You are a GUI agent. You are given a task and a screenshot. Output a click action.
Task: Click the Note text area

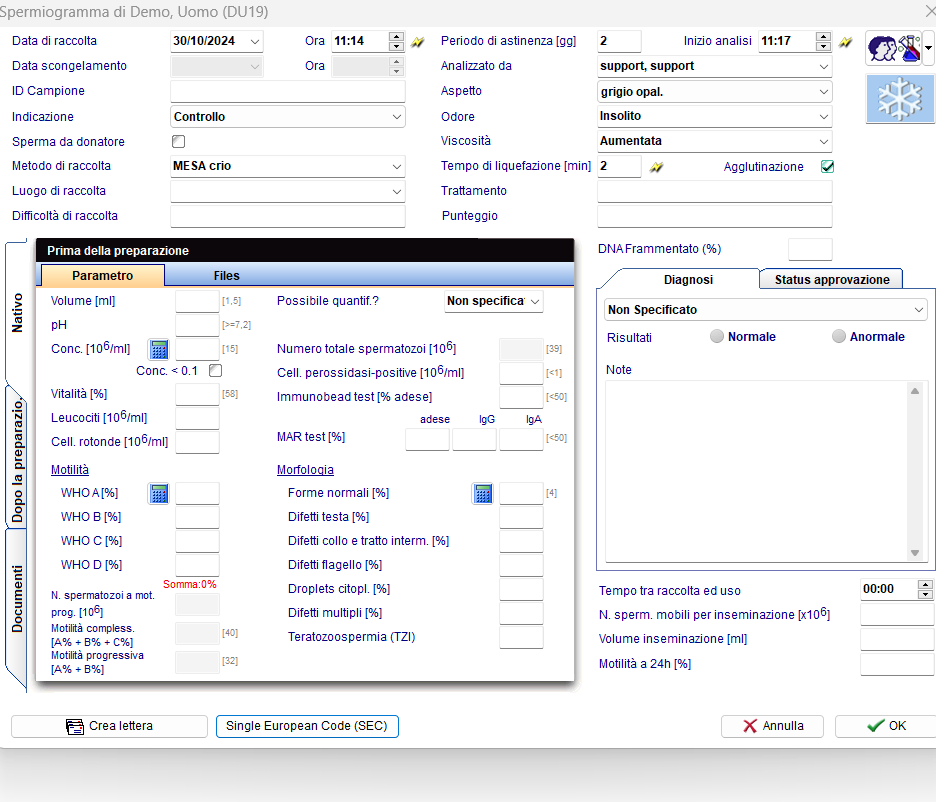pos(756,471)
